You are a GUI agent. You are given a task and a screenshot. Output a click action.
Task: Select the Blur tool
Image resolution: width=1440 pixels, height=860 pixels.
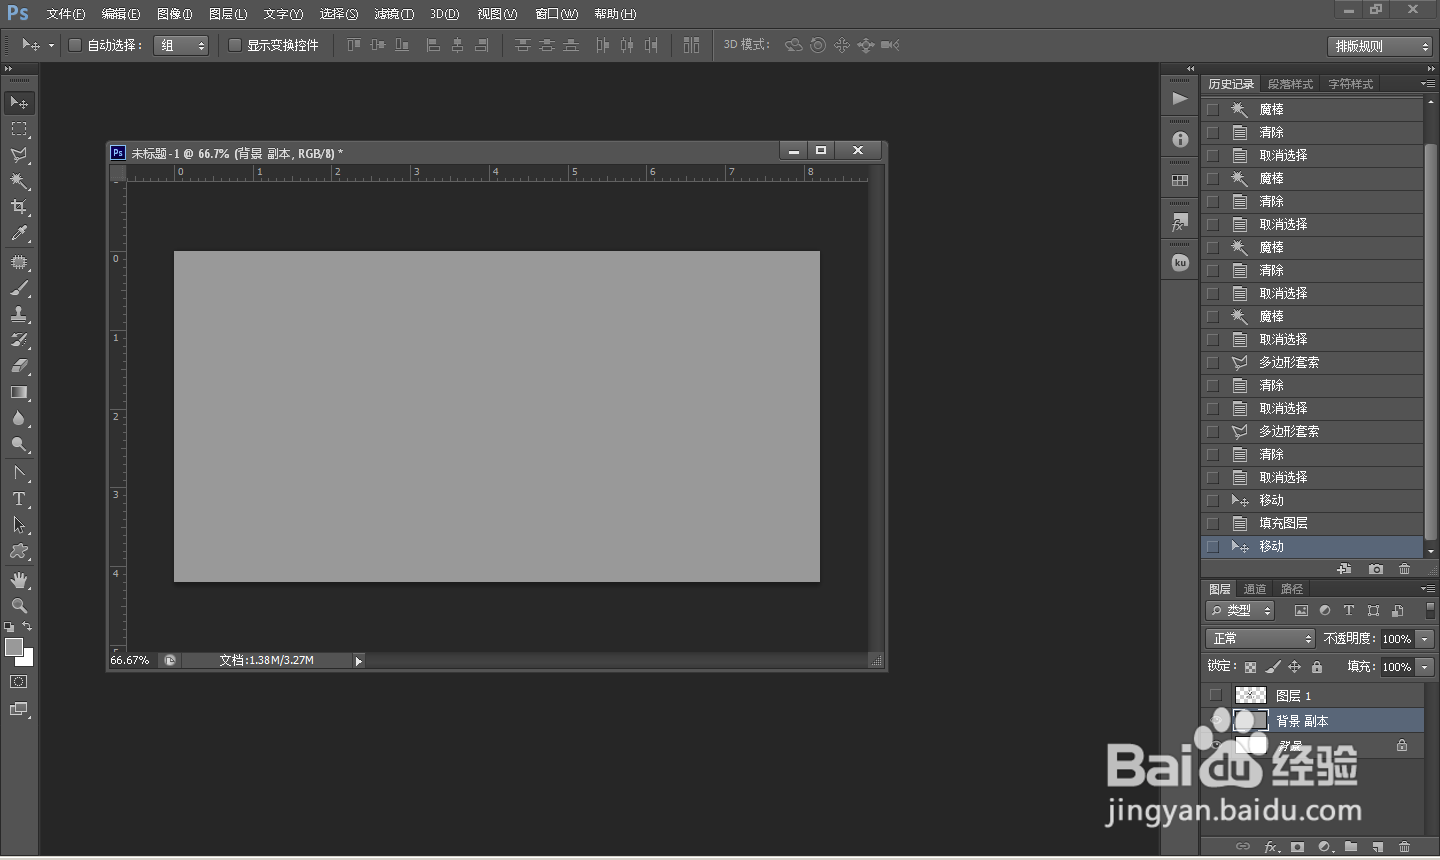pyautogui.click(x=19, y=418)
